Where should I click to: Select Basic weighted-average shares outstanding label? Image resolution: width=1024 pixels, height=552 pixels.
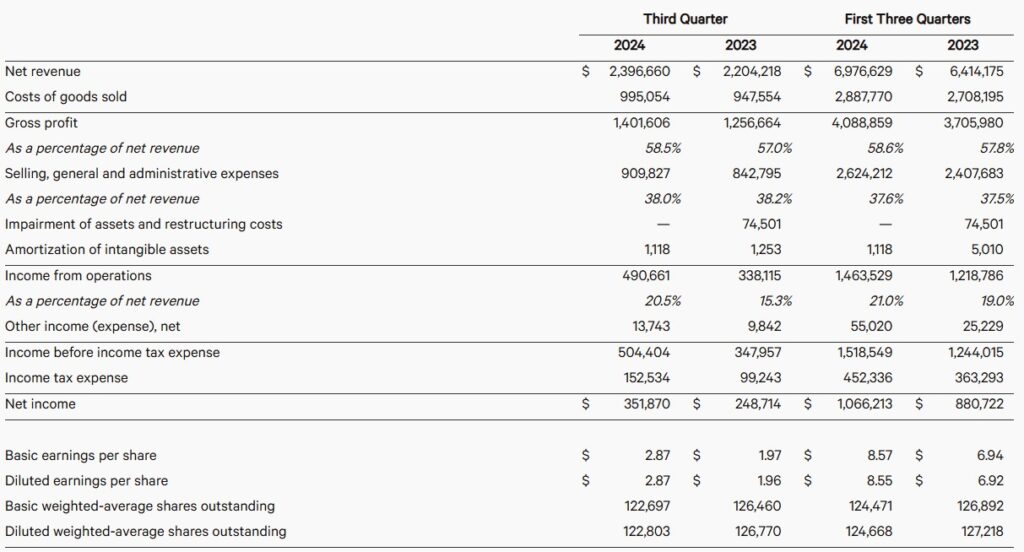140,506
